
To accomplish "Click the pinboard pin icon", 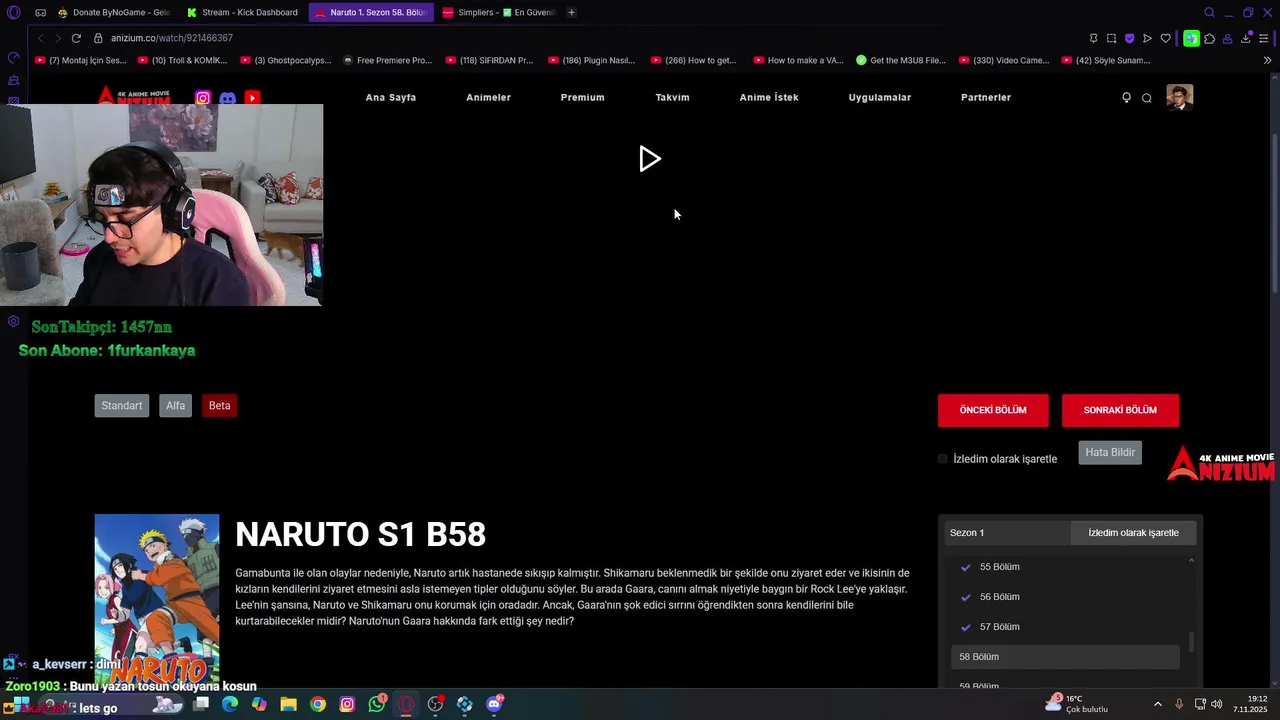I will coord(1093,38).
